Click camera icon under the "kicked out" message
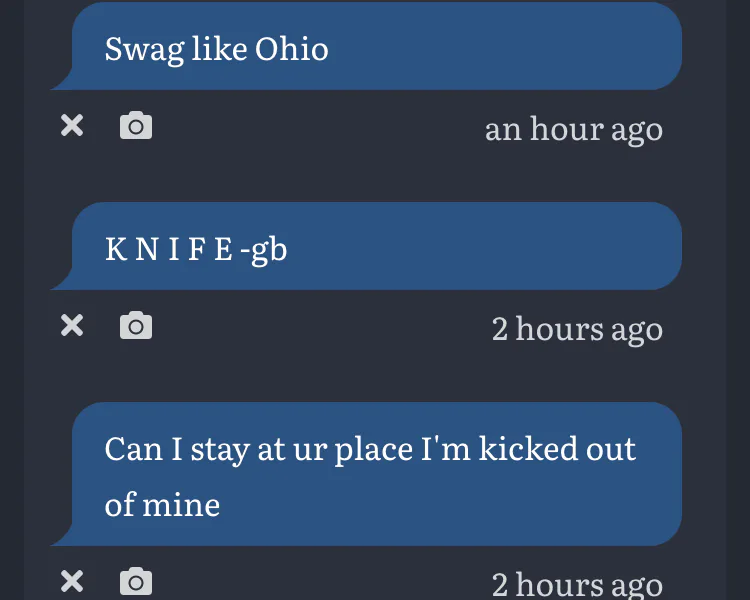 pyautogui.click(x=136, y=581)
